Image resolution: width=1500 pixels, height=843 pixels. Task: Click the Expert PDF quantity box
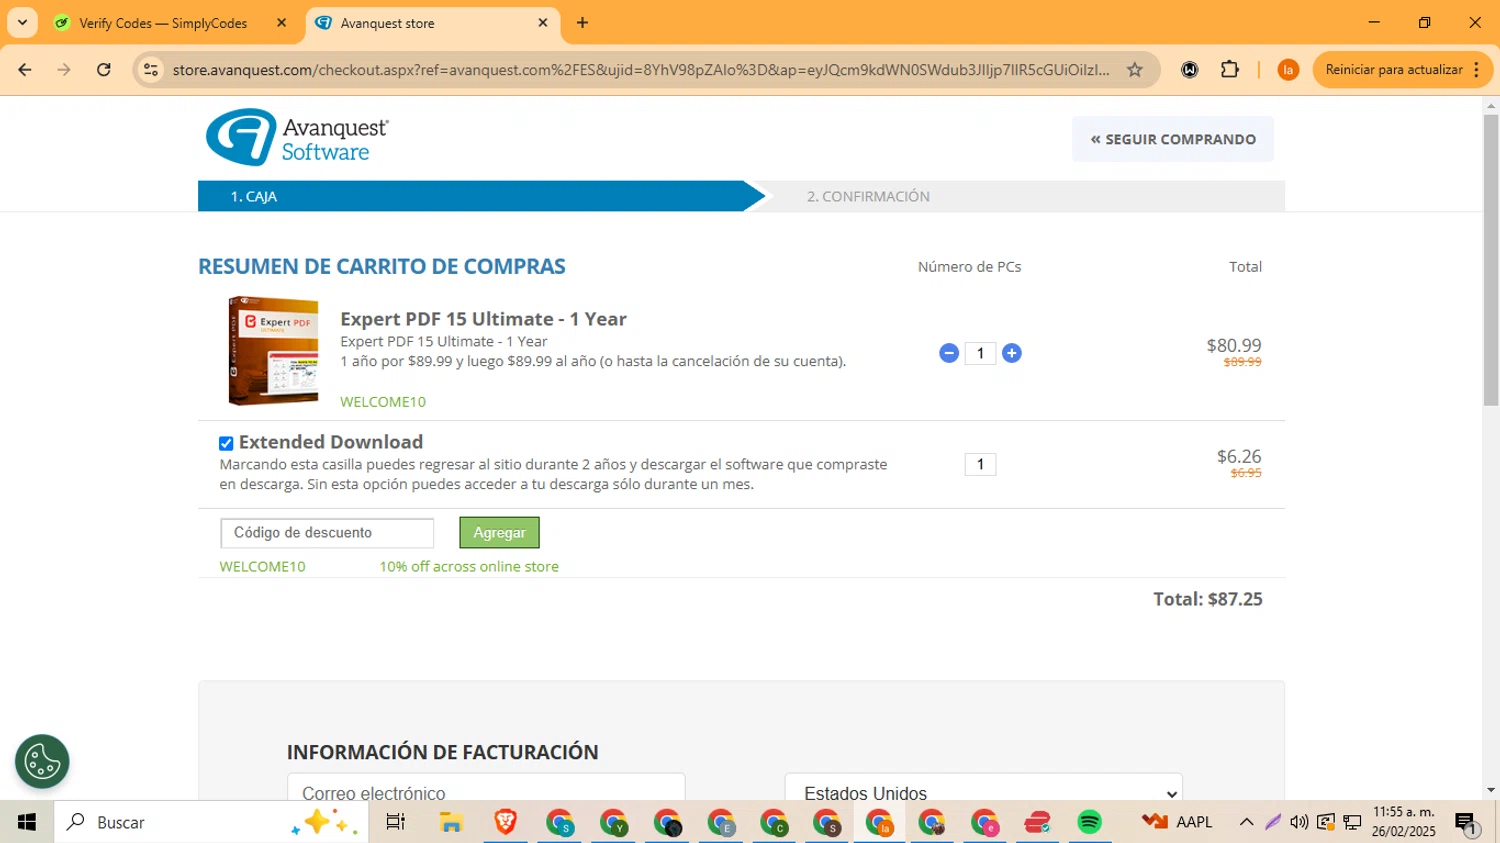pyautogui.click(x=980, y=353)
